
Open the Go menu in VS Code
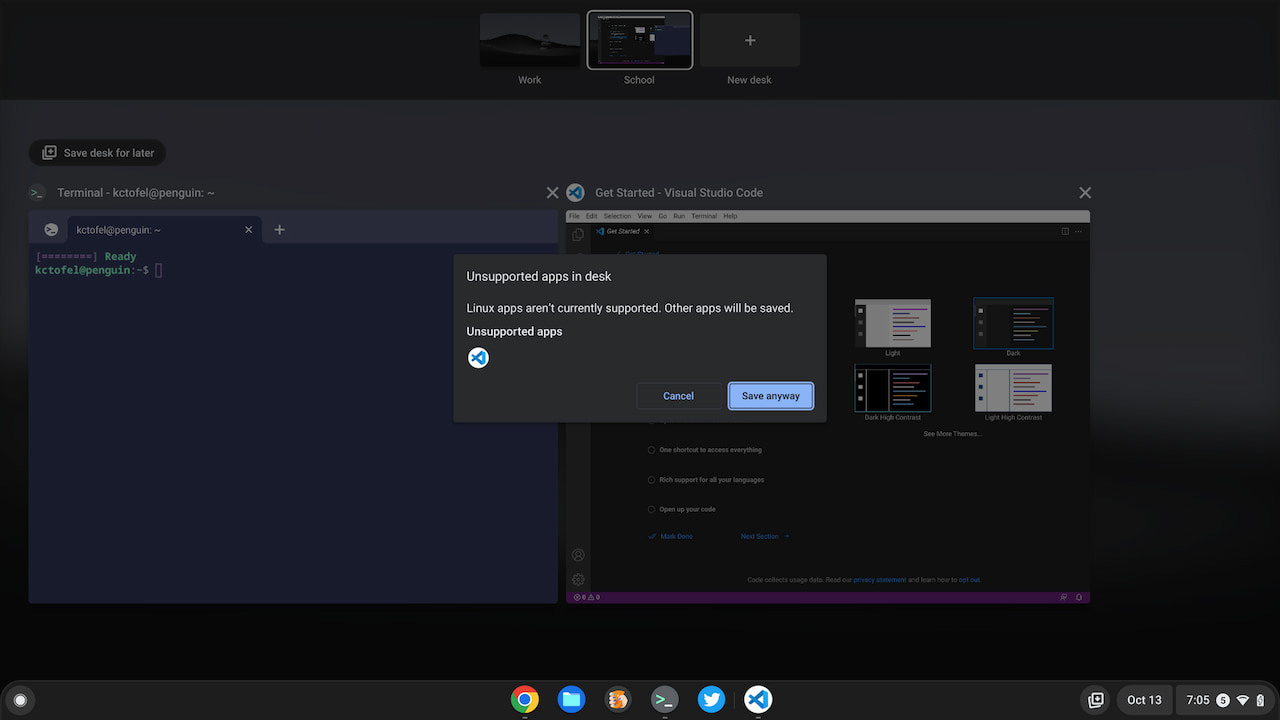pyautogui.click(x=663, y=216)
